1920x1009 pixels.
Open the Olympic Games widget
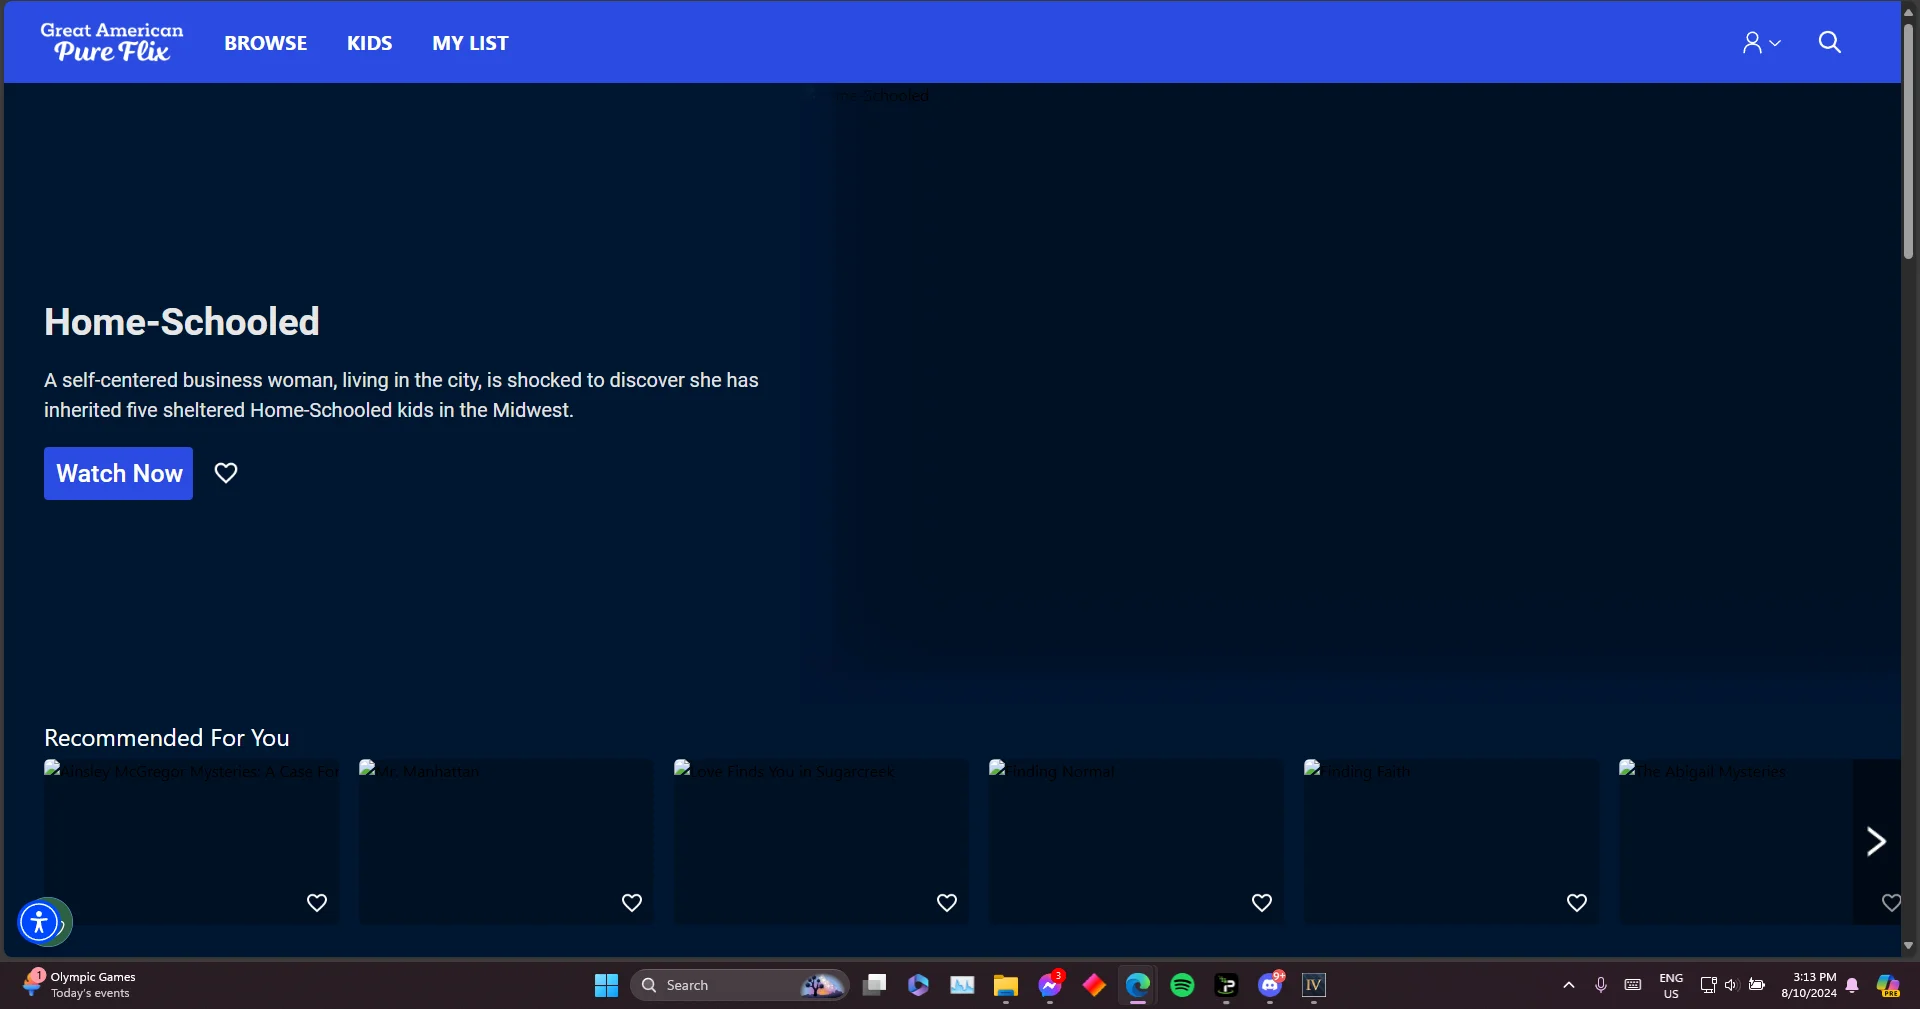click(80, 985)
